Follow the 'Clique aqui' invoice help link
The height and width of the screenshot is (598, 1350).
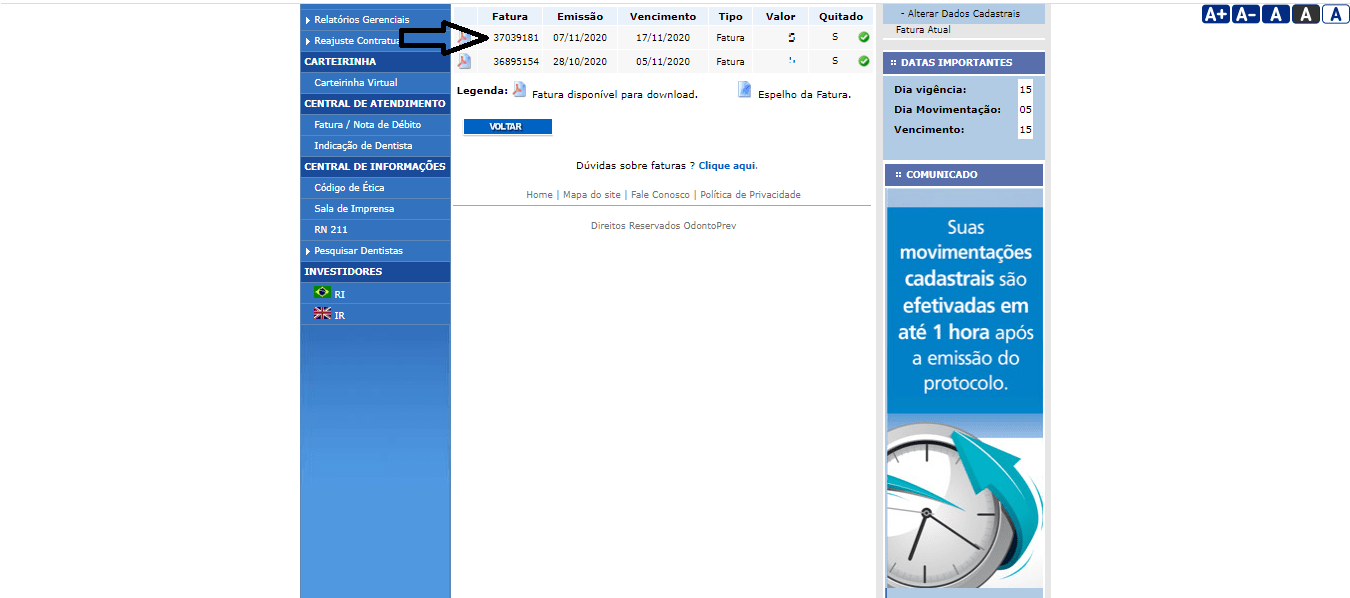727,166
